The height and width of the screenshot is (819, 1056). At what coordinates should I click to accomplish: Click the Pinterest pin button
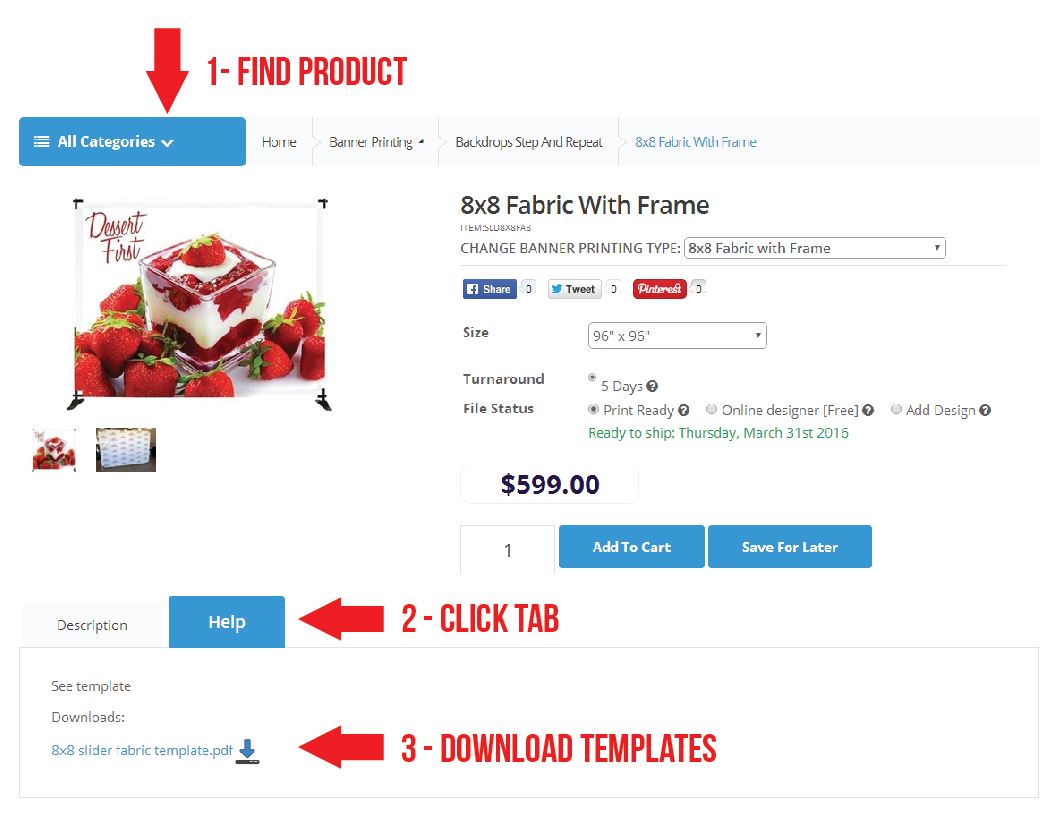tap(659, 289)
